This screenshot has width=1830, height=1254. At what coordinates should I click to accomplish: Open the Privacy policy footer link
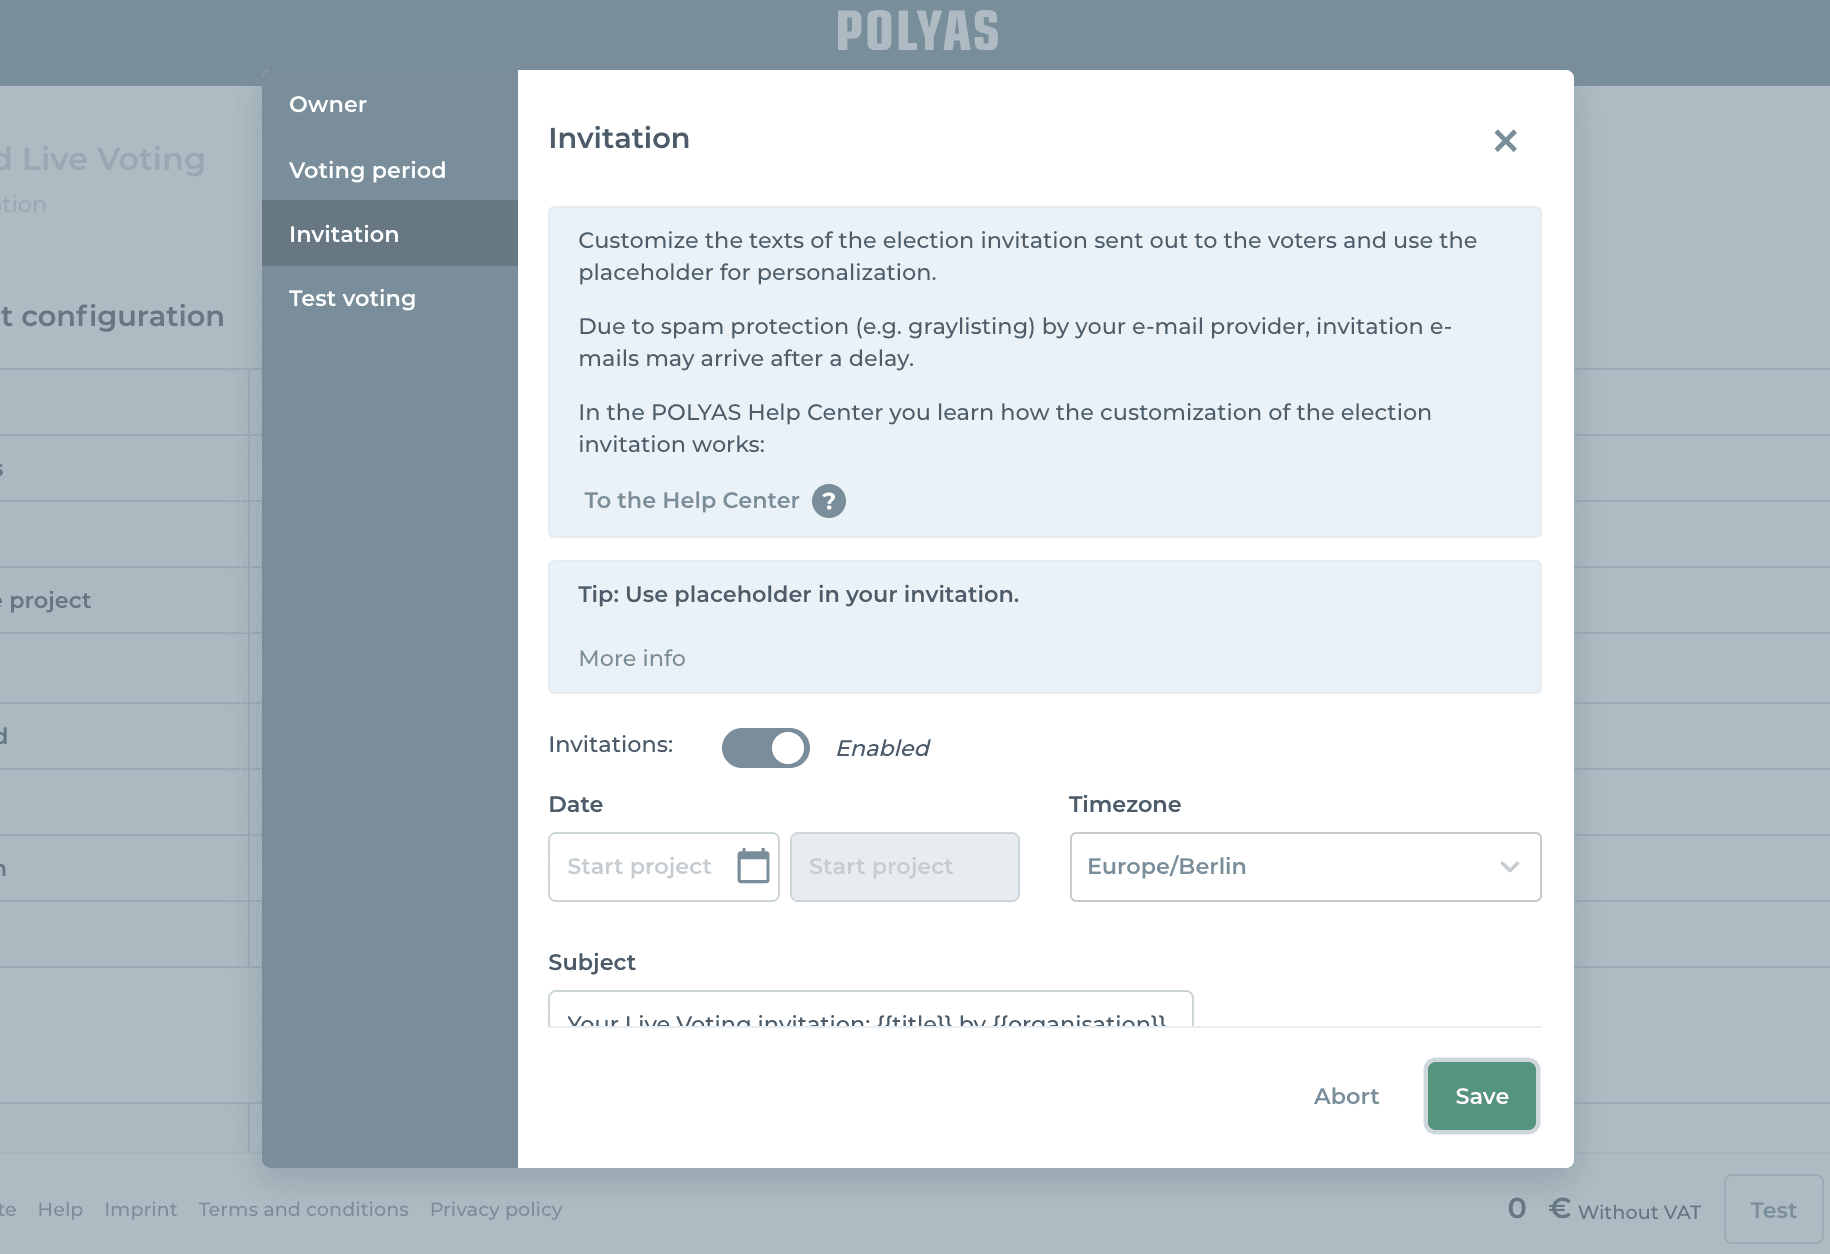pos(496,1209)
